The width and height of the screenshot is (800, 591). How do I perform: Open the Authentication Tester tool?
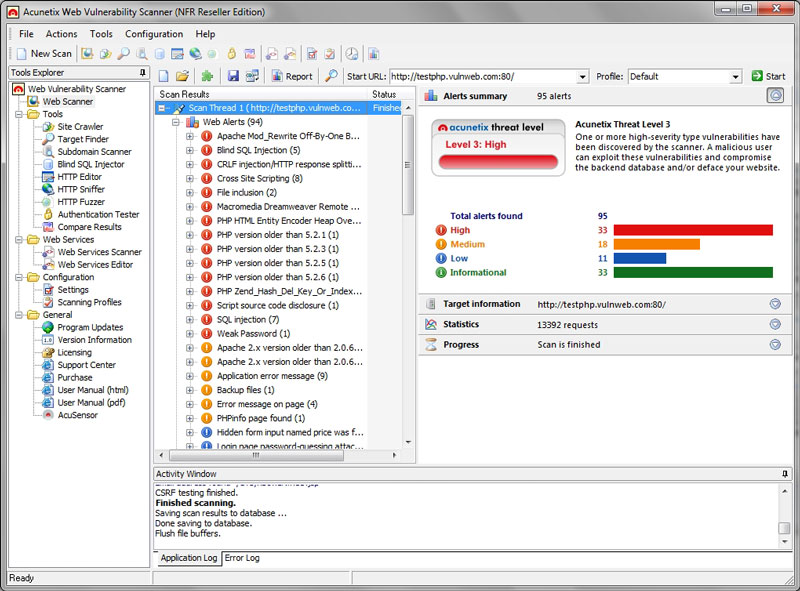98,214
